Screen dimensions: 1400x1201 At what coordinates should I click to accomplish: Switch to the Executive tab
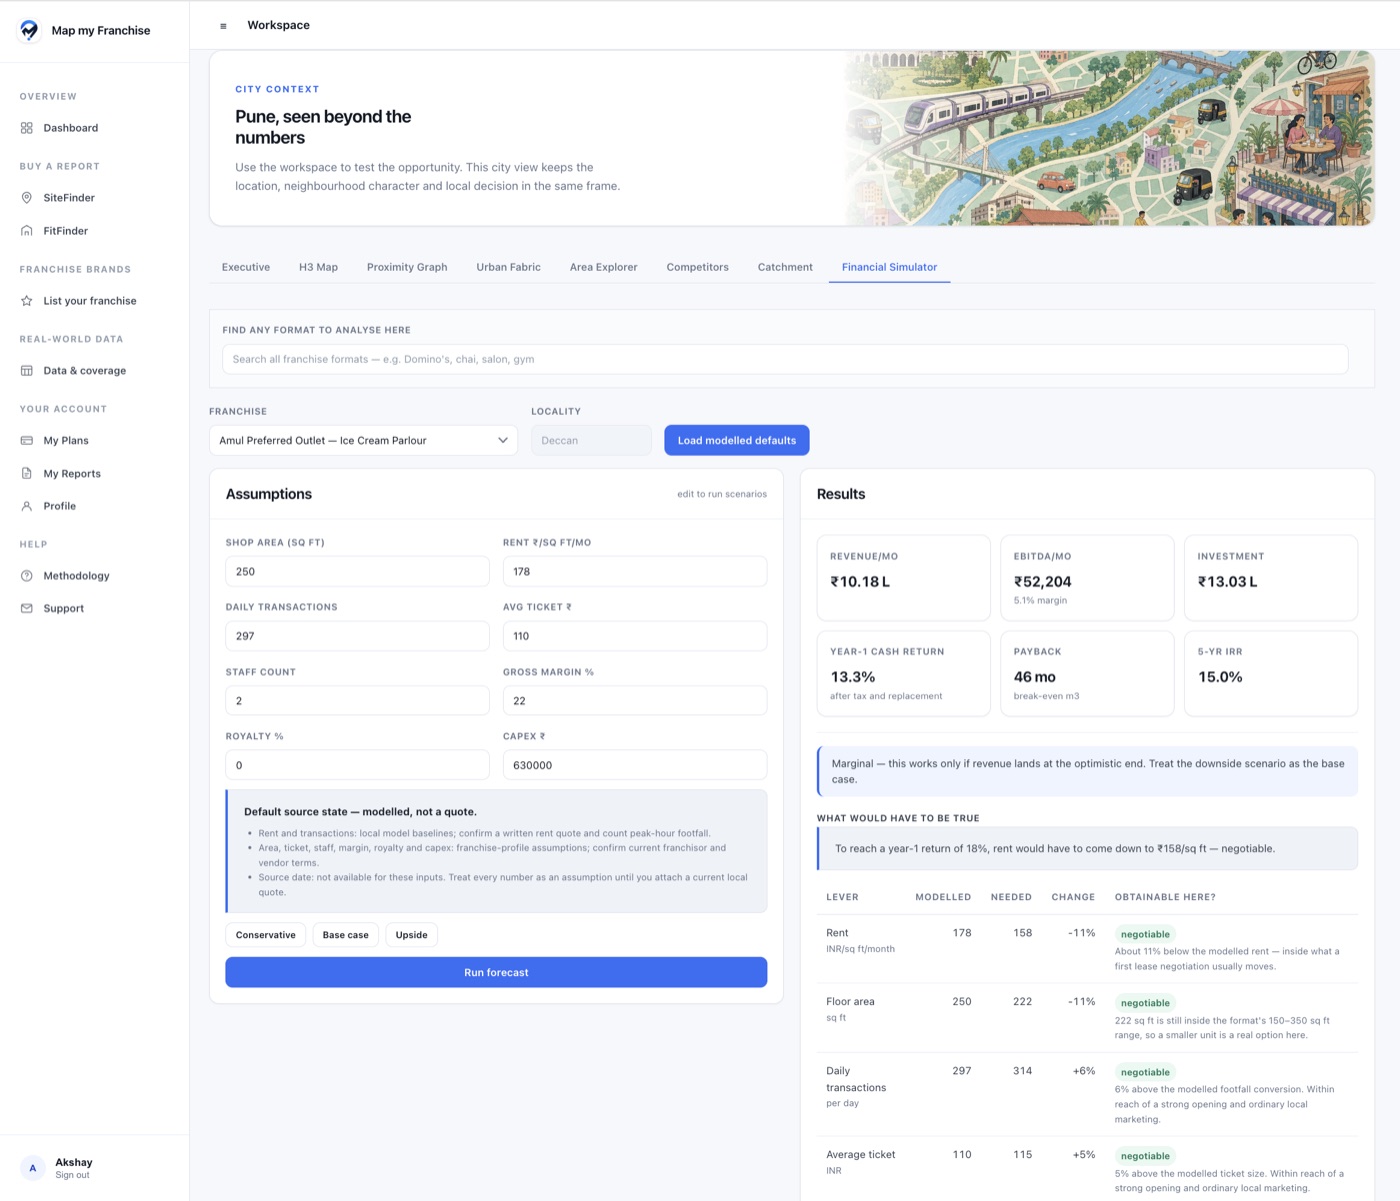click(x=246, y=267)
